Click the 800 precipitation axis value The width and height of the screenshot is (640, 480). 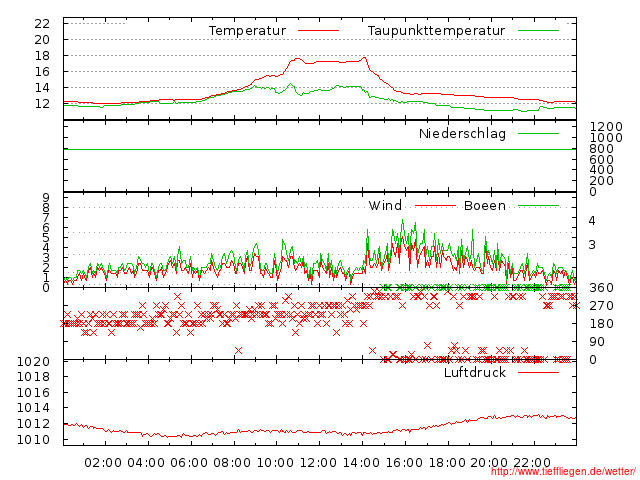(602, 149)
